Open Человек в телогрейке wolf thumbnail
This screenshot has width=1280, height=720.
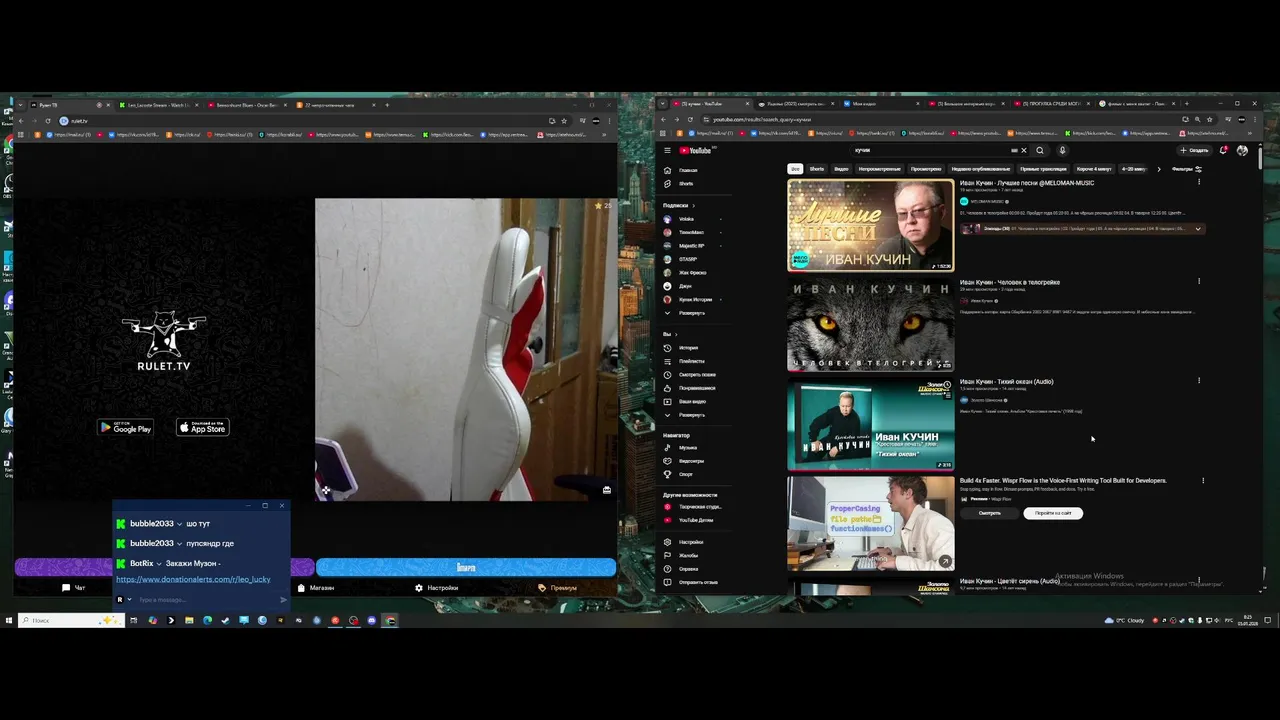(x=871, y=324)
